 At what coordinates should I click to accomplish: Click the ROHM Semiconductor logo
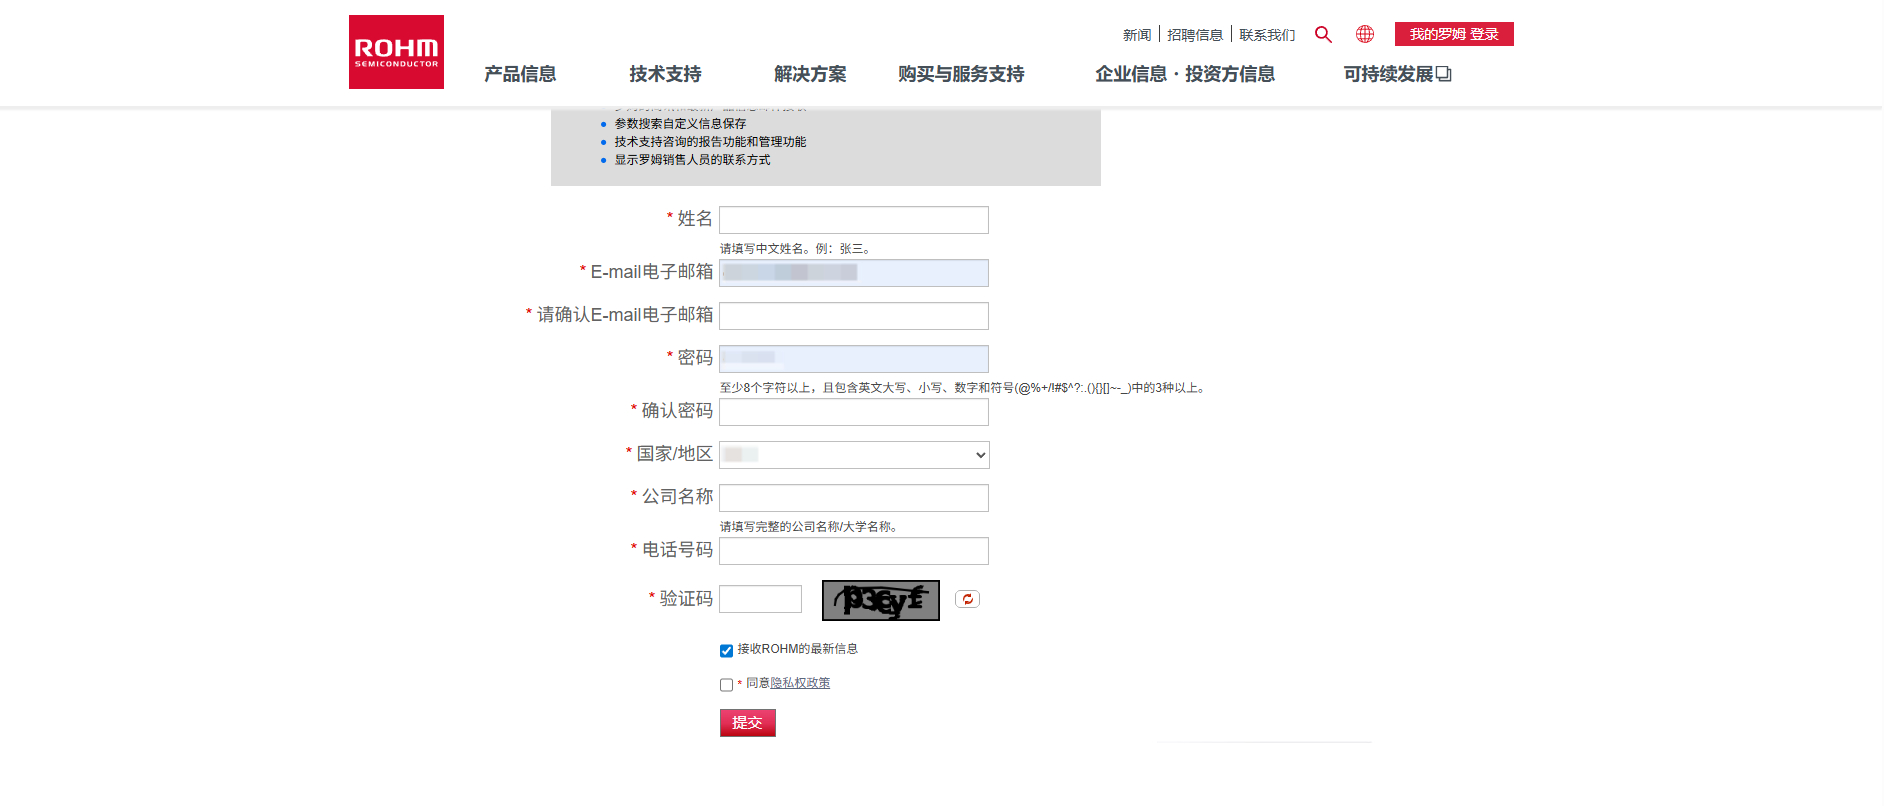pos(396,52)
